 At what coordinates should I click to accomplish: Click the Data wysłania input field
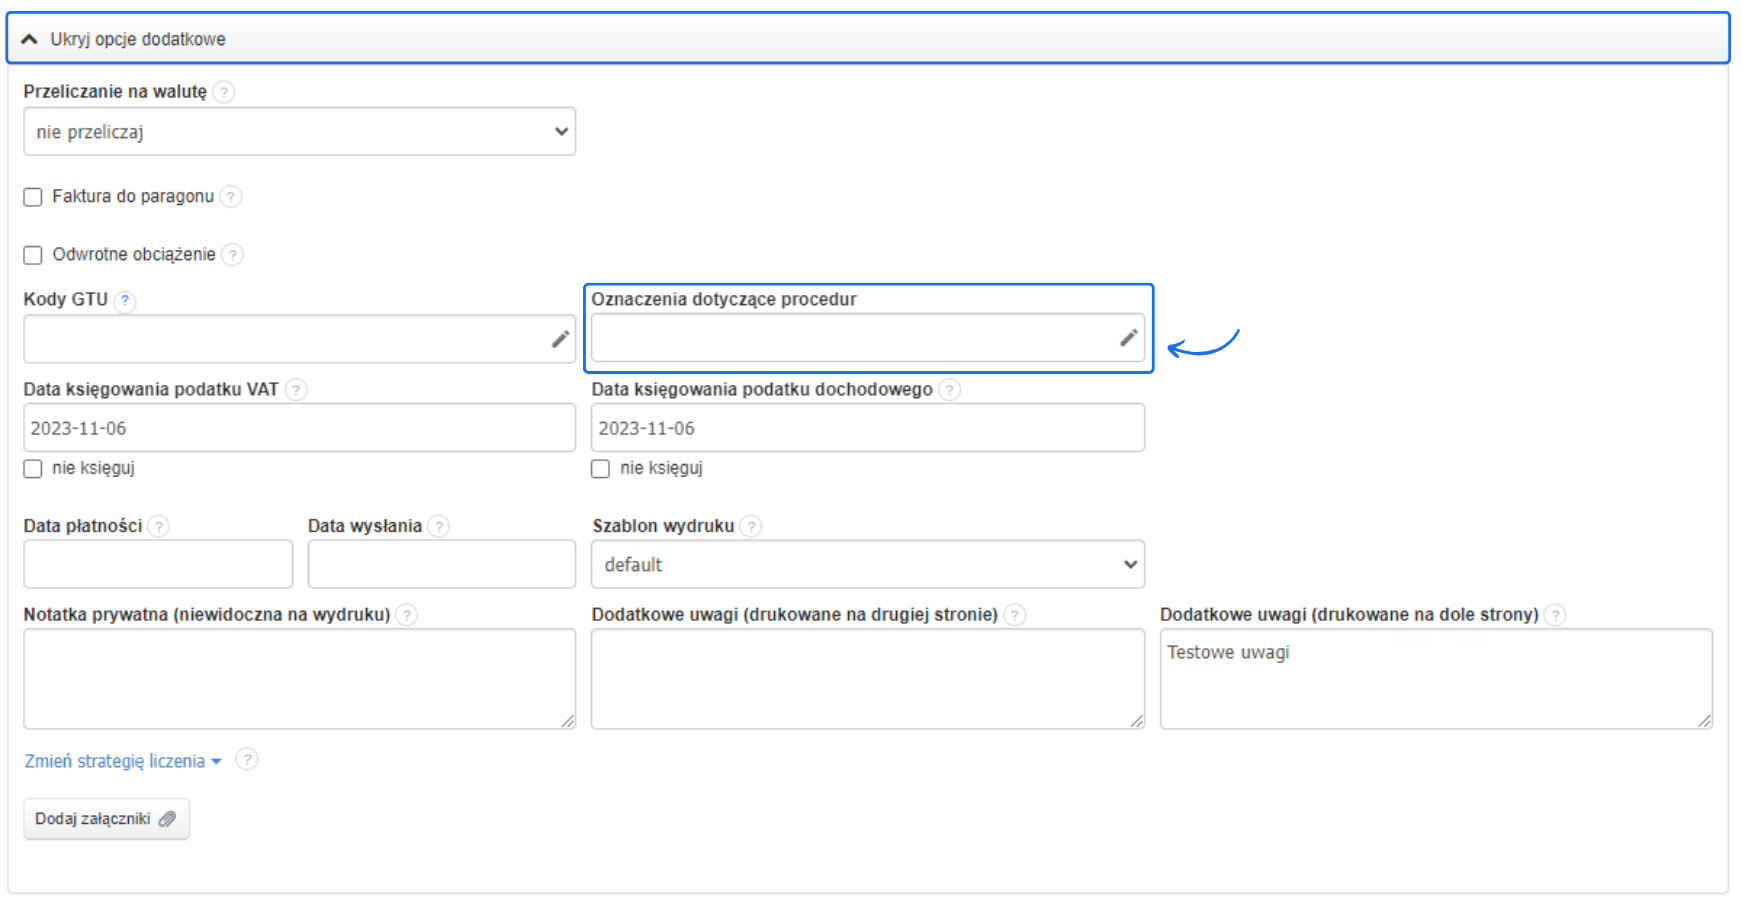click(441, 565)
